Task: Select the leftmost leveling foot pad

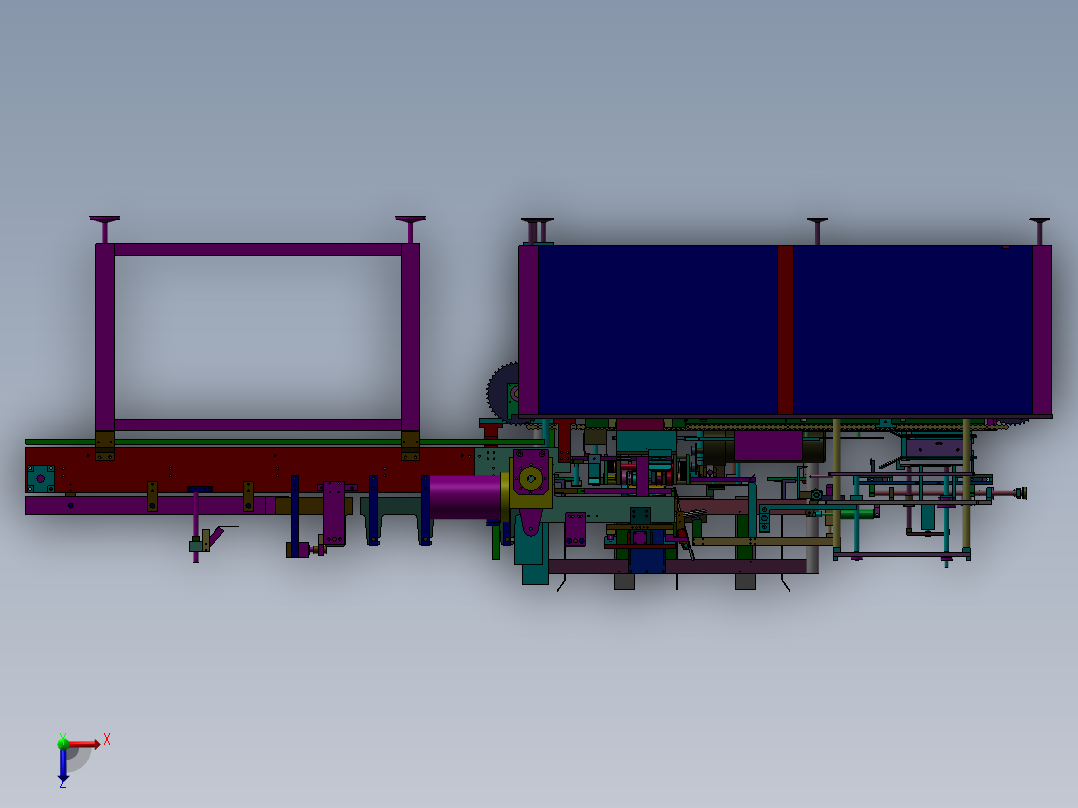Action: [x=104, y=219]
